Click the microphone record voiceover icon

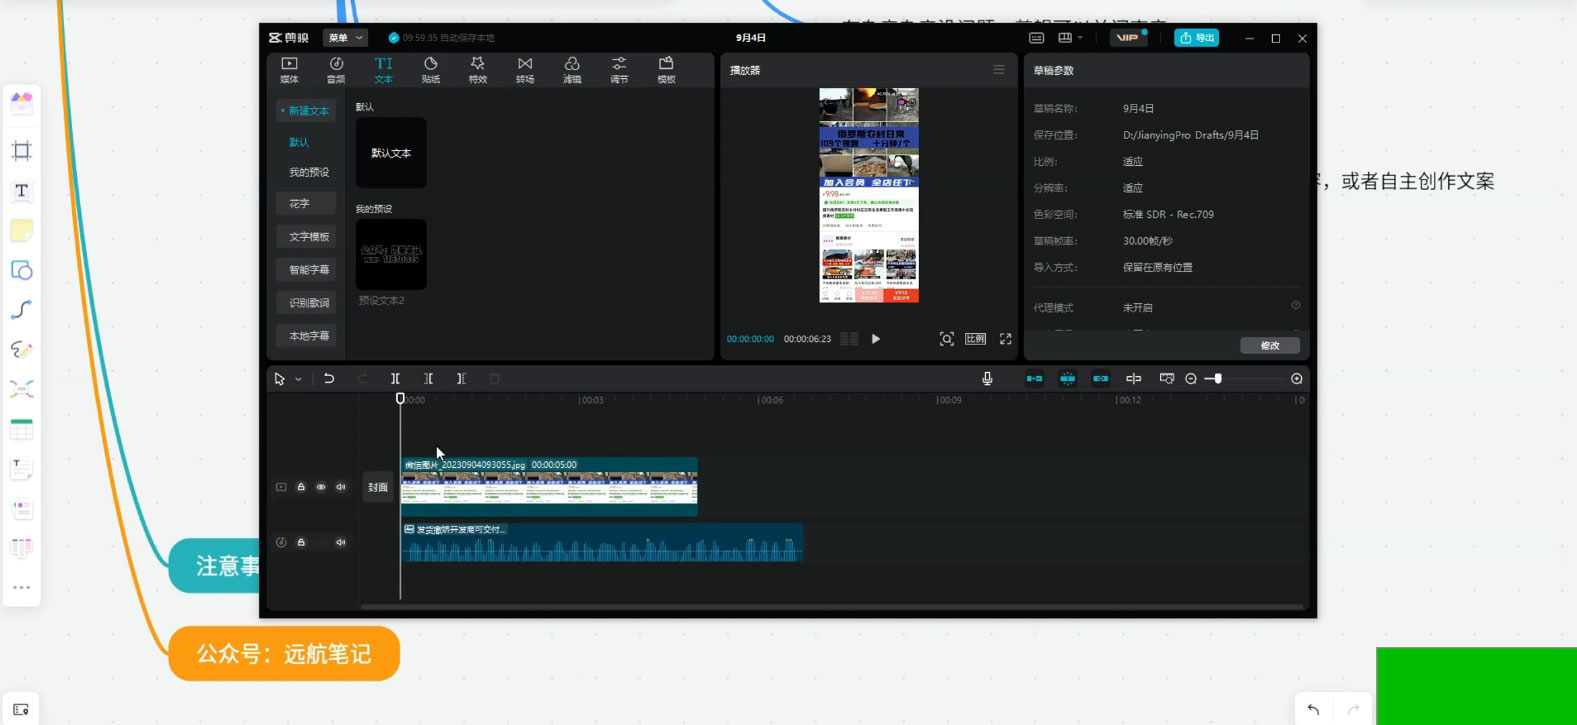tap(987, 379)
